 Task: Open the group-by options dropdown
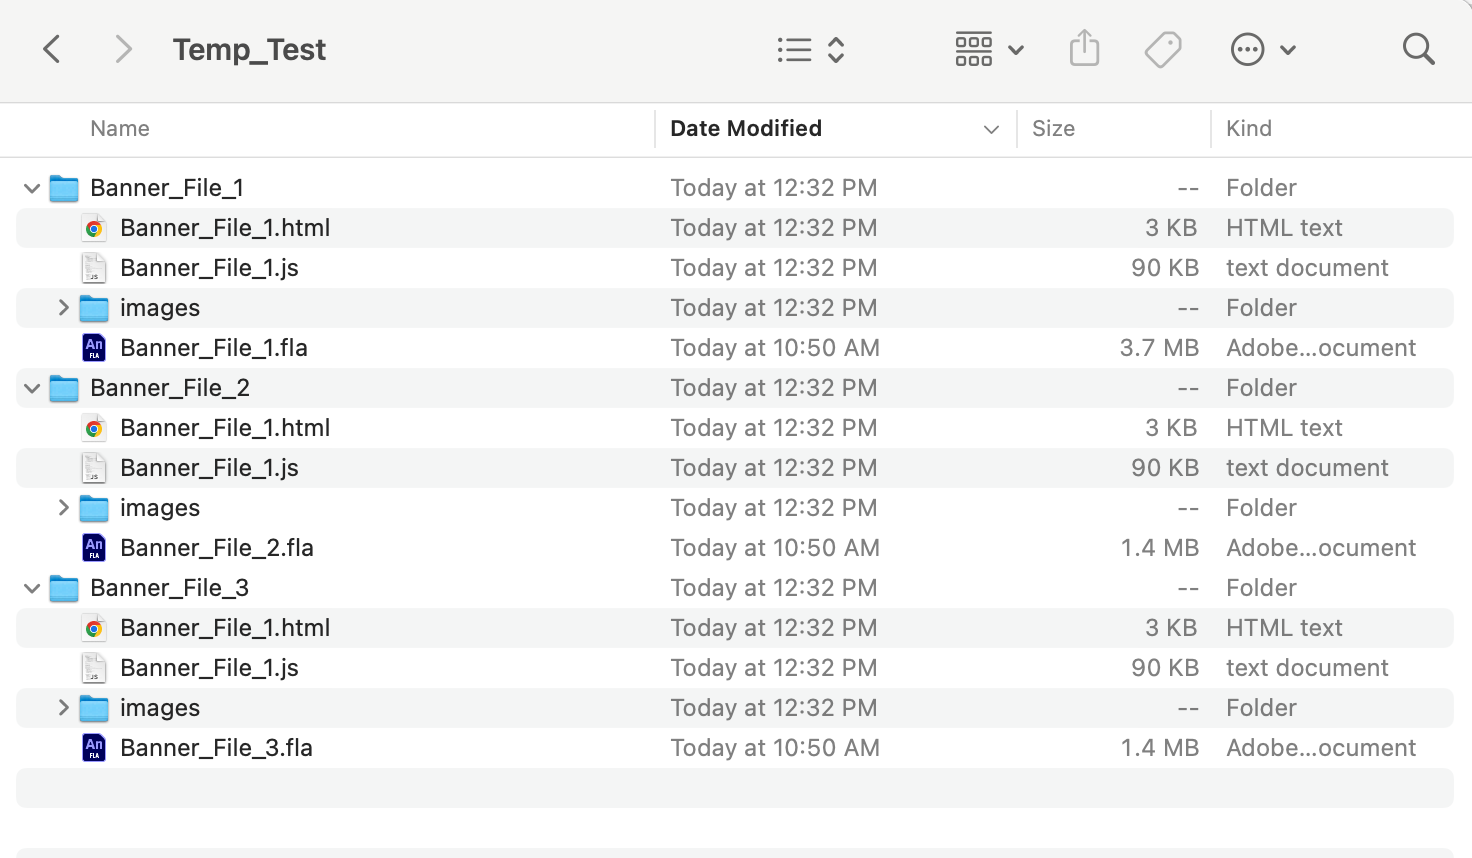pyautogui.click(x=989, y=49)
